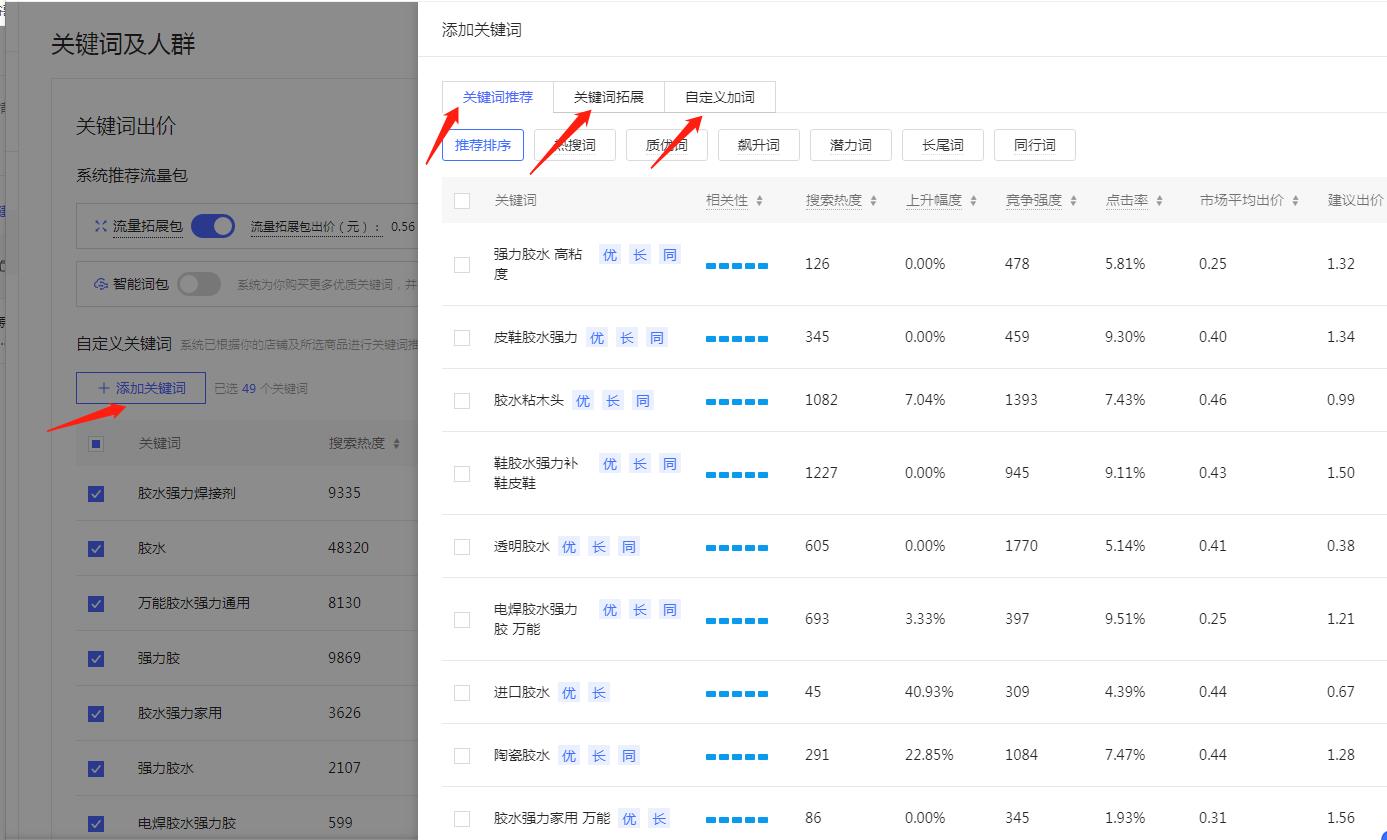Screen dimensions: 1387x840
Task: Click 长 tag on 鞋胶水强力补鞋皮鞋 row
Action: [x=640, y=464]
